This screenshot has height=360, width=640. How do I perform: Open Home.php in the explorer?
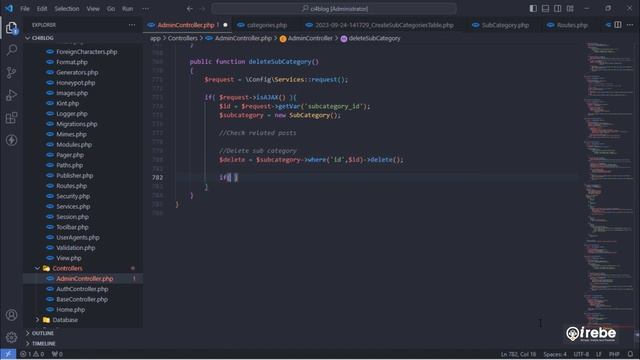(71, 310)
